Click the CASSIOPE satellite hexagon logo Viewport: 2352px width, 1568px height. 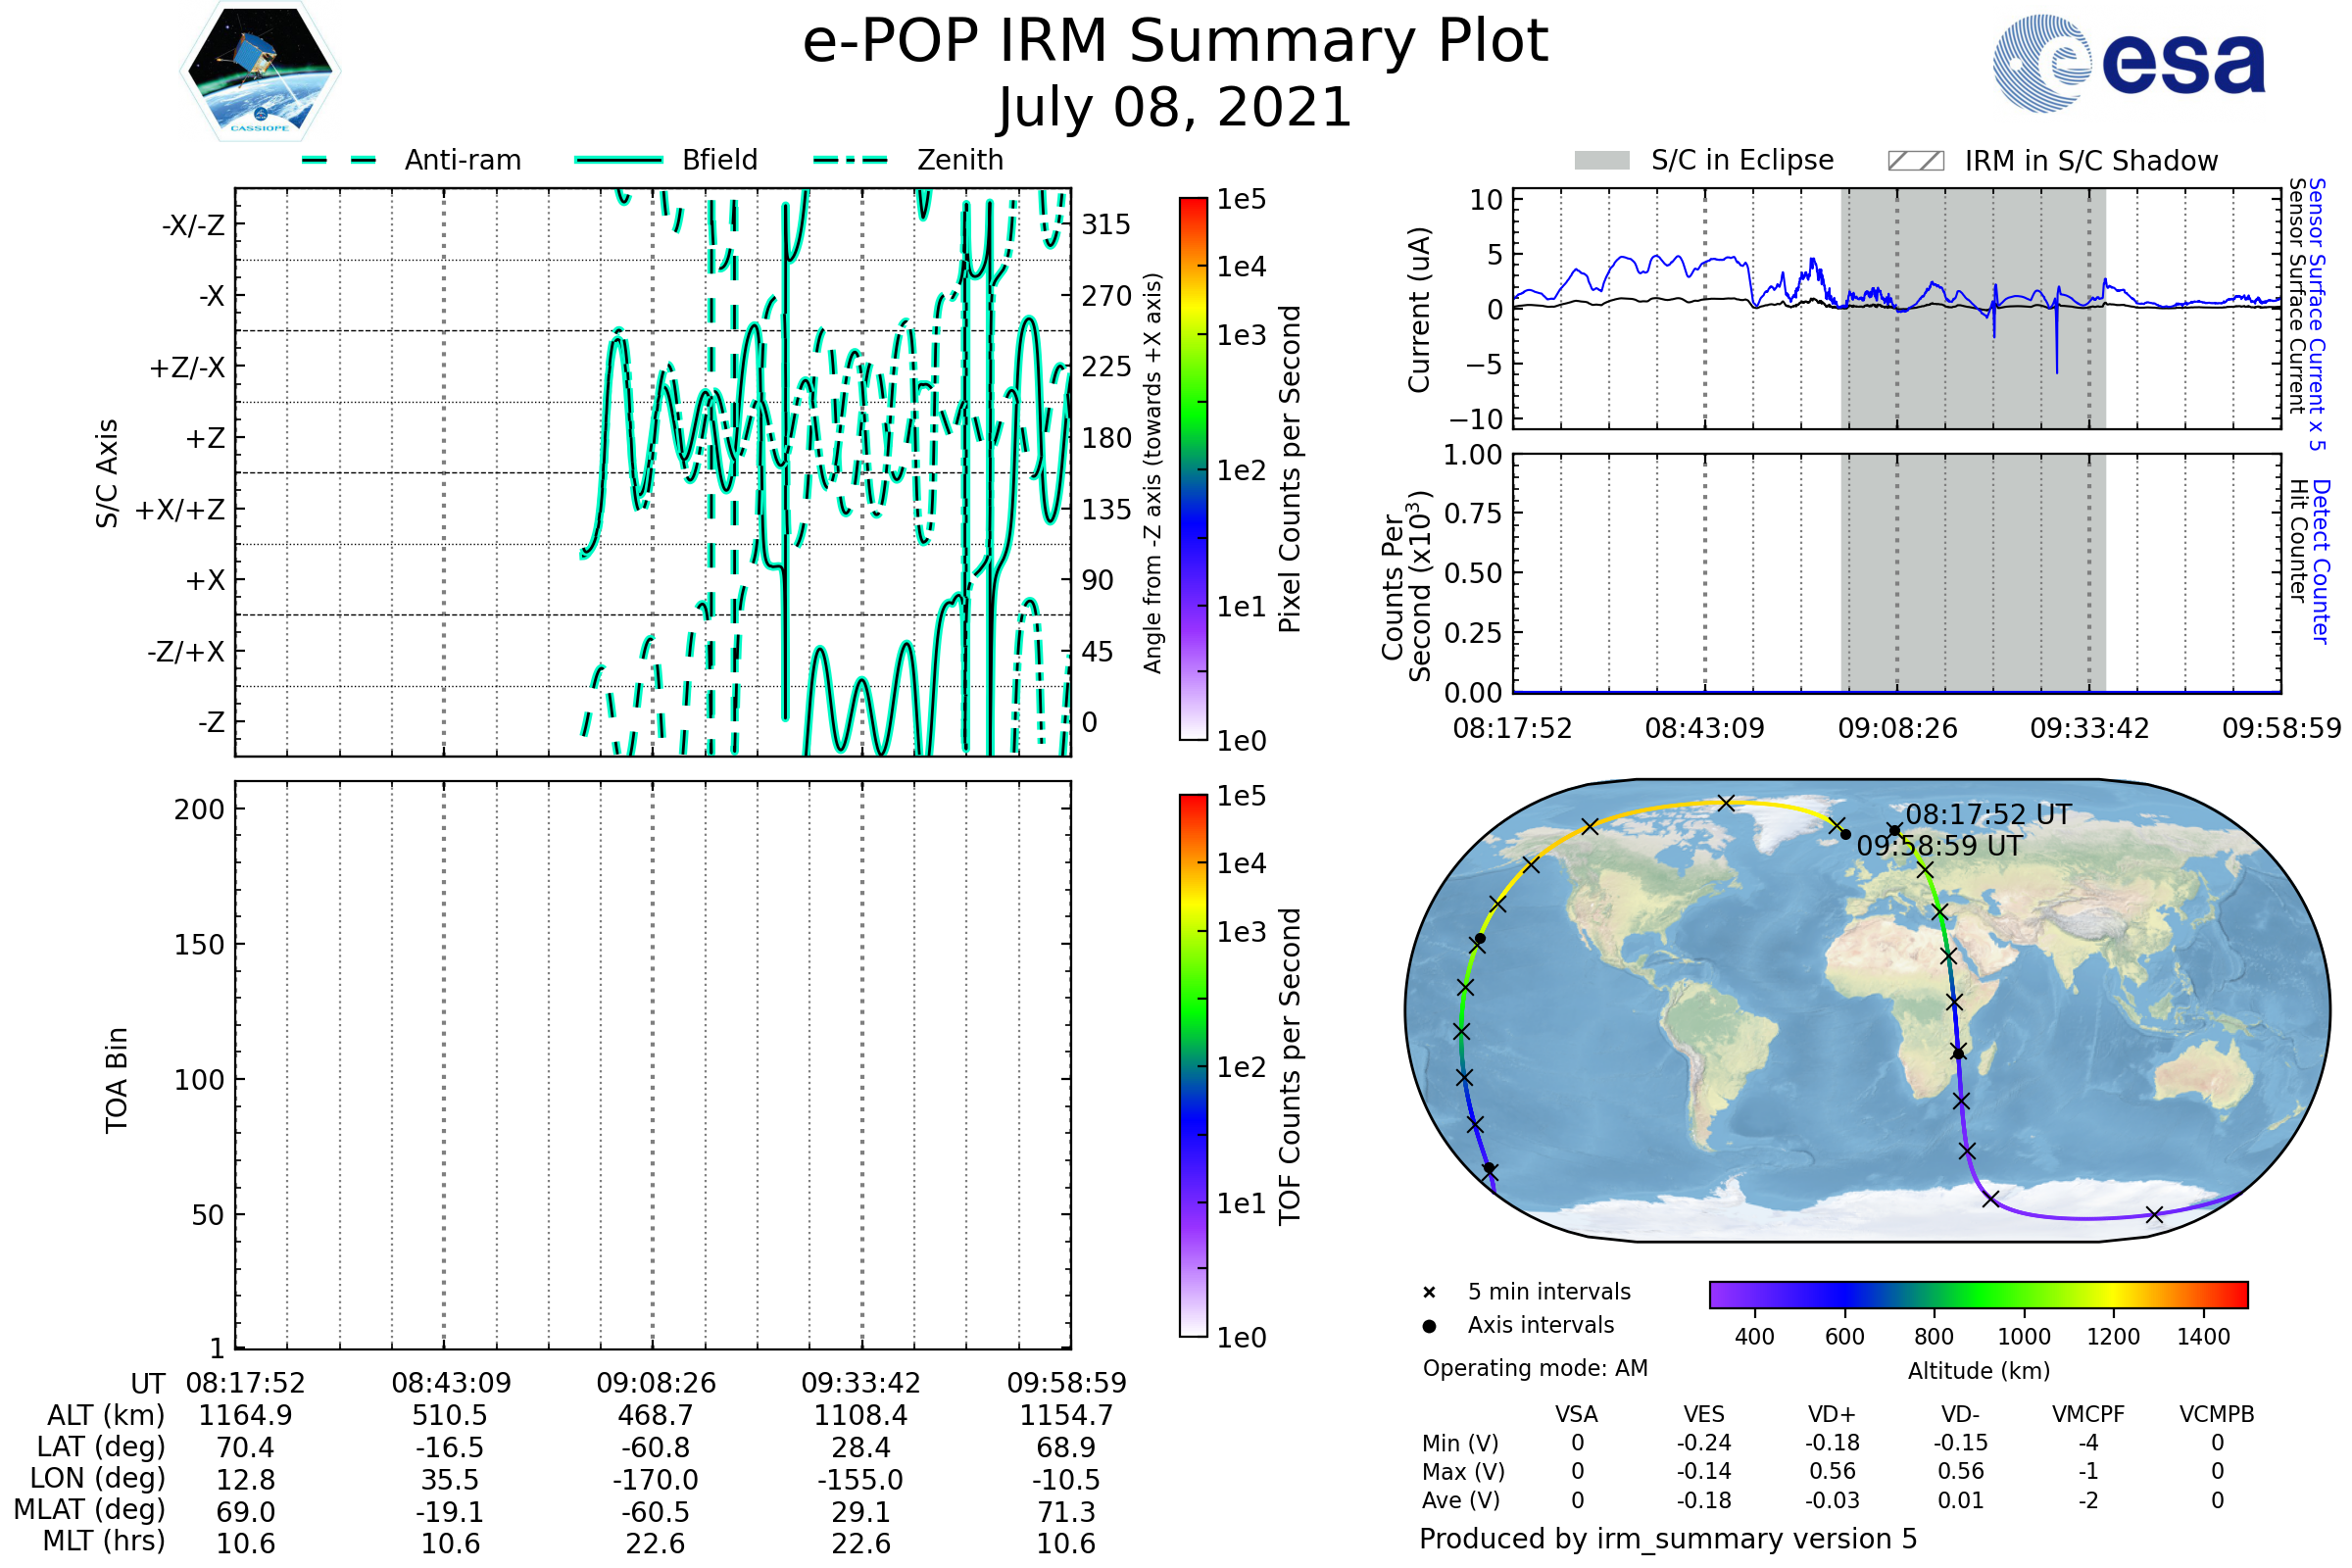click(x=260, y=72)
